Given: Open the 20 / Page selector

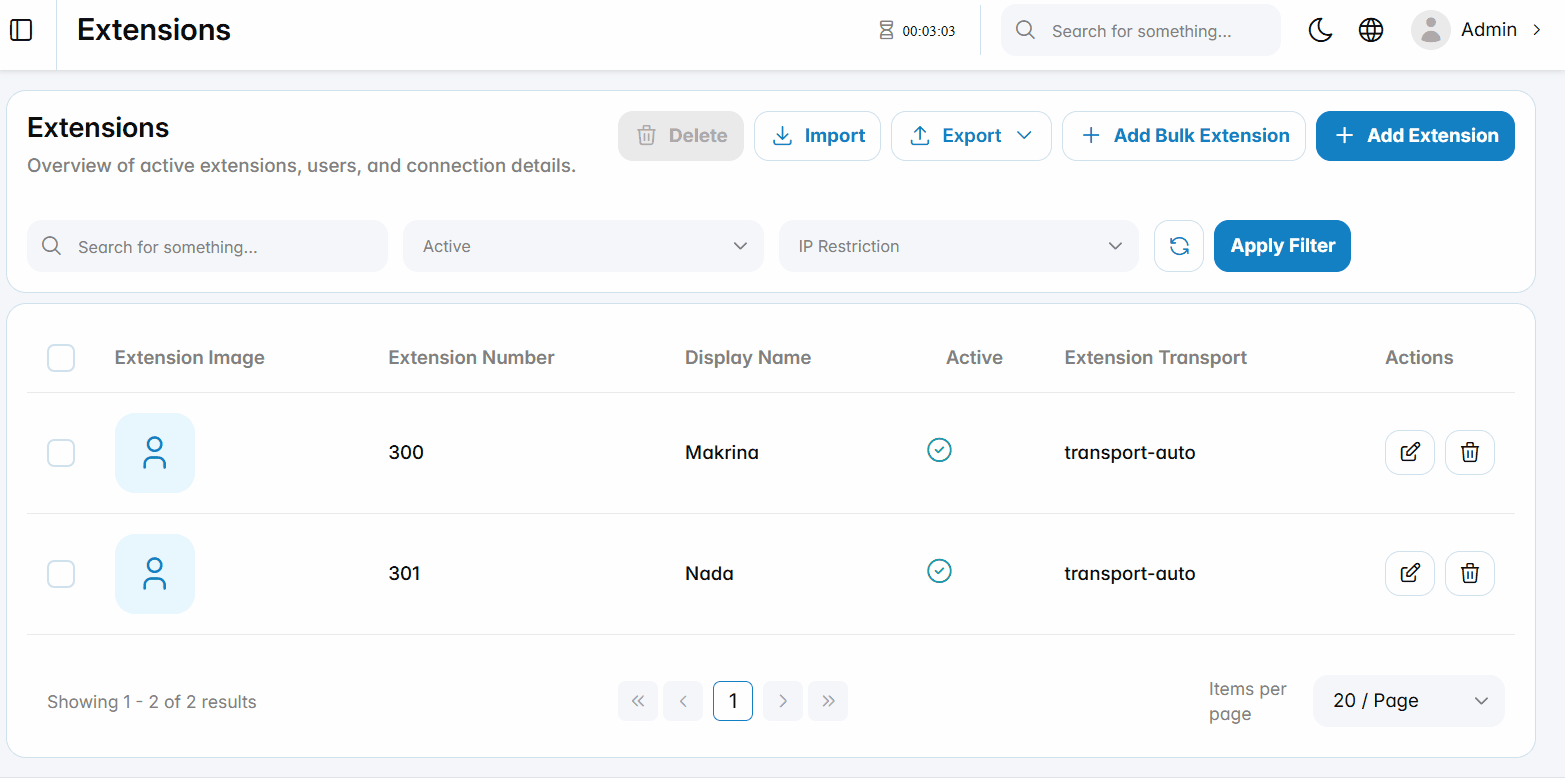Looking at the screenshot, I should click(x=1409, y=701).
